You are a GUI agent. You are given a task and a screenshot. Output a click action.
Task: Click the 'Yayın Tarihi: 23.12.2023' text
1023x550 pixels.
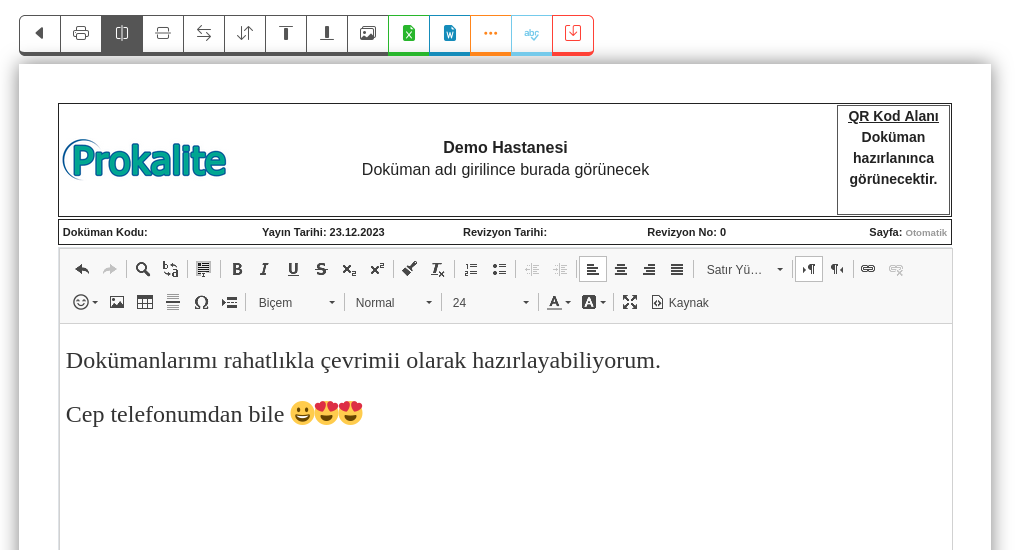pos(323,232)
